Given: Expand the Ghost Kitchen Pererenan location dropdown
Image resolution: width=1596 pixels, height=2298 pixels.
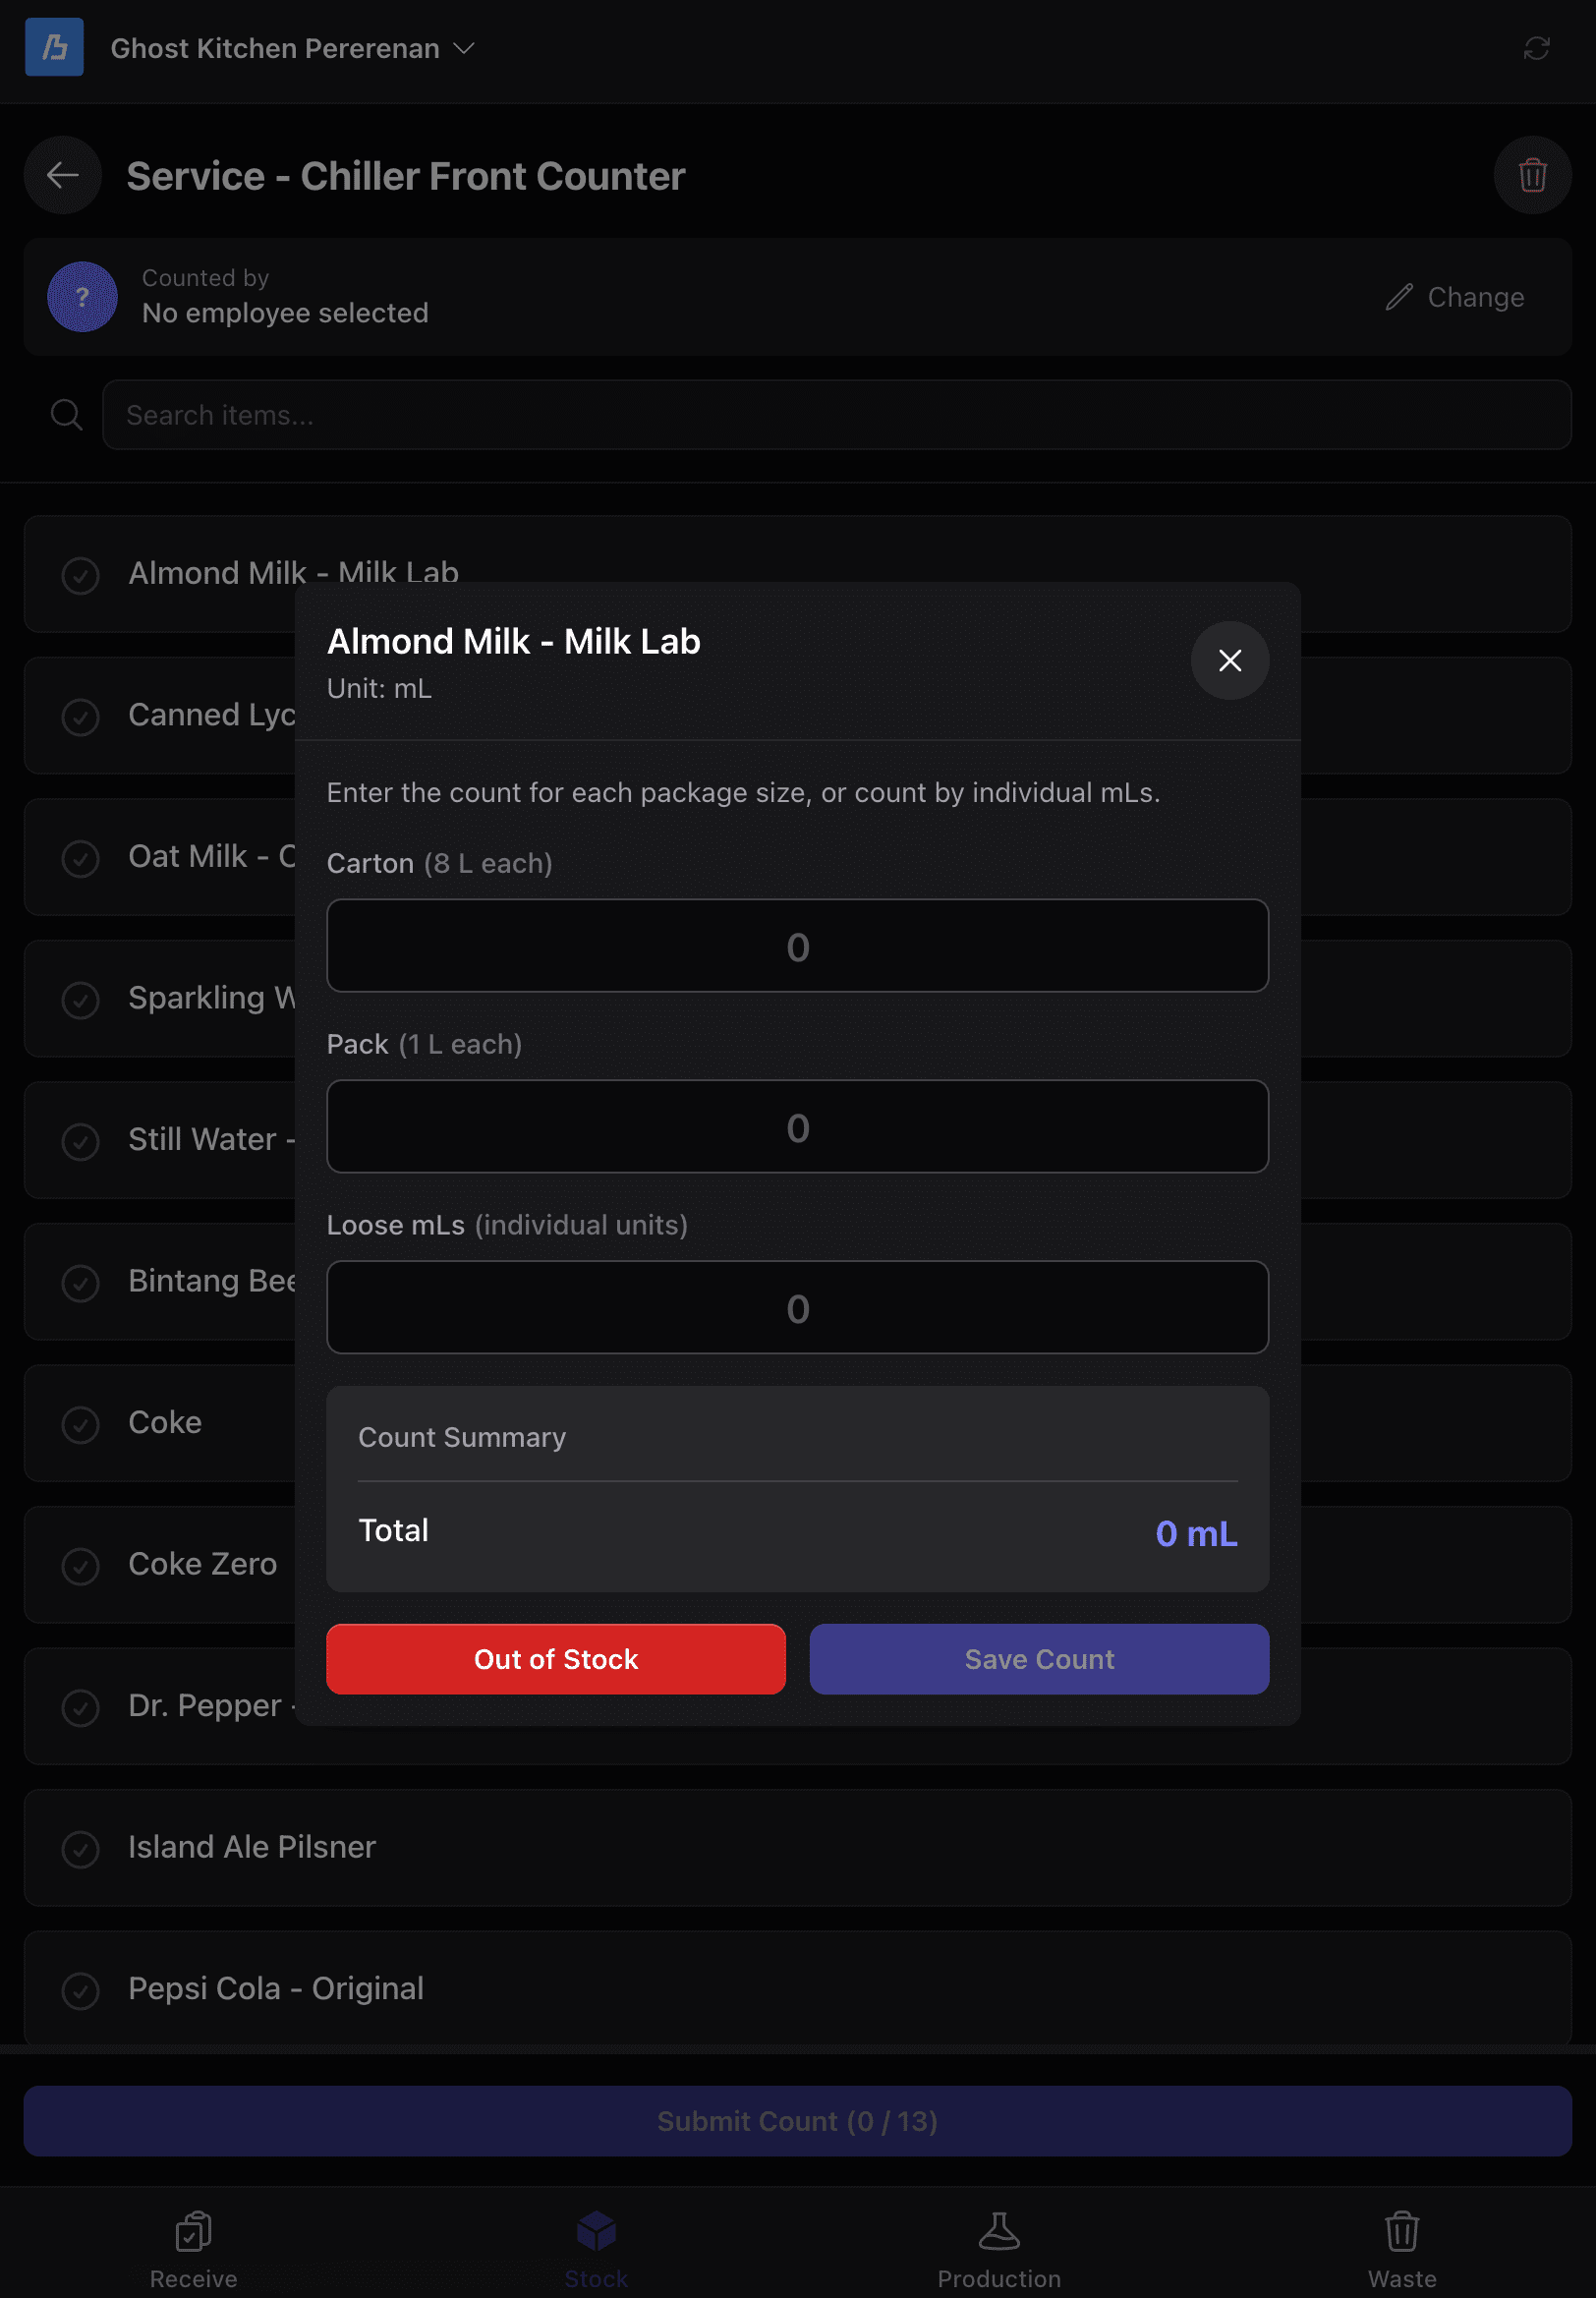Looking at the screenshot, I should (x=292, y=48).
